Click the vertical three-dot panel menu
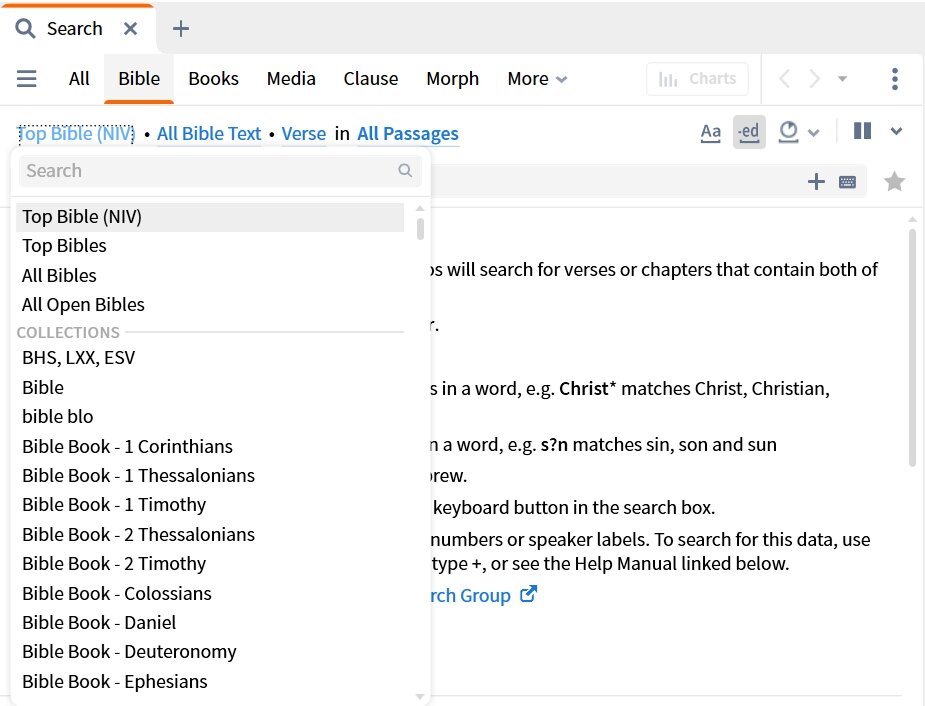This screenshot has width=925, height=706. pyautogui.click(x=894, y=79)
